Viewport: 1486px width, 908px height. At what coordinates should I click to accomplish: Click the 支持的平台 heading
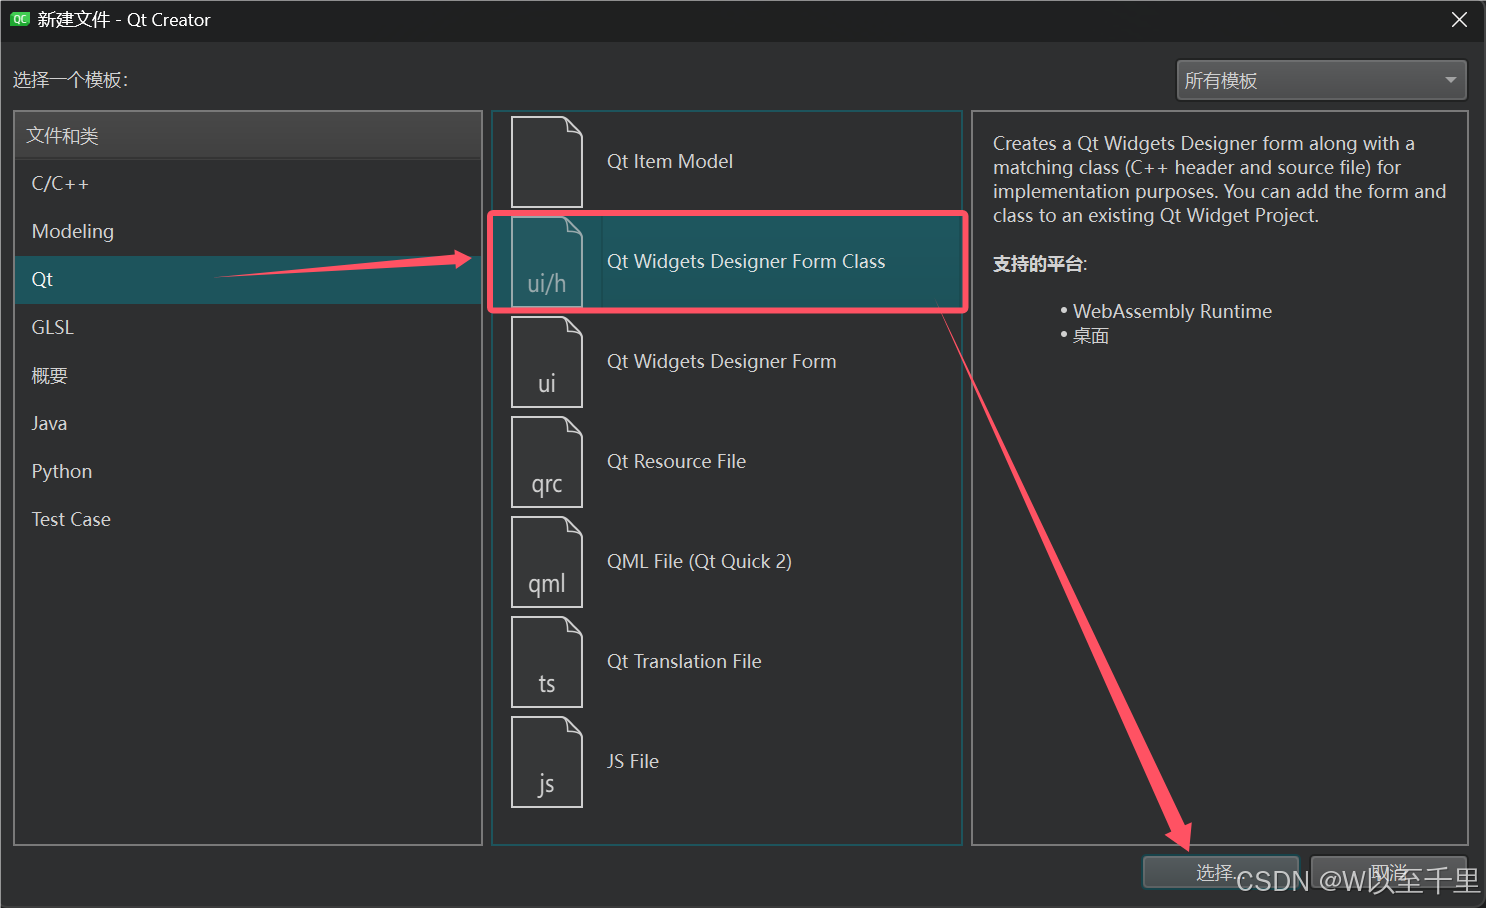(1039, 264)
